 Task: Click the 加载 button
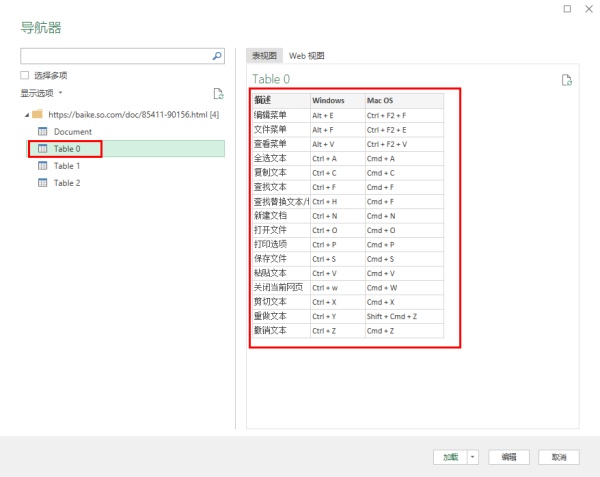[x=450, y=457]
